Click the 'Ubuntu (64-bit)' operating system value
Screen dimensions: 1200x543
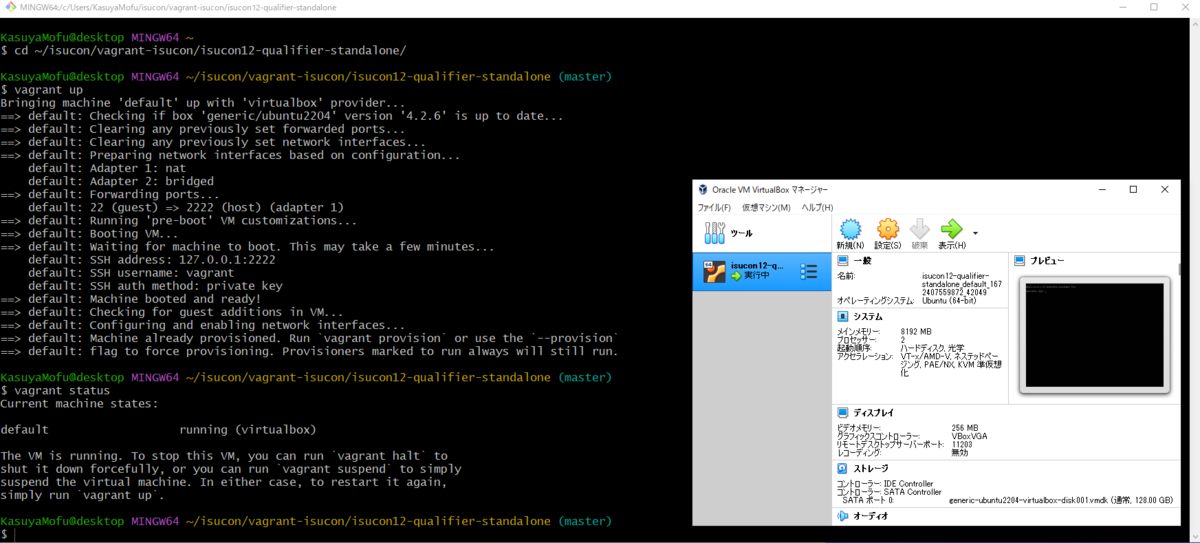(x=949, y=300)
